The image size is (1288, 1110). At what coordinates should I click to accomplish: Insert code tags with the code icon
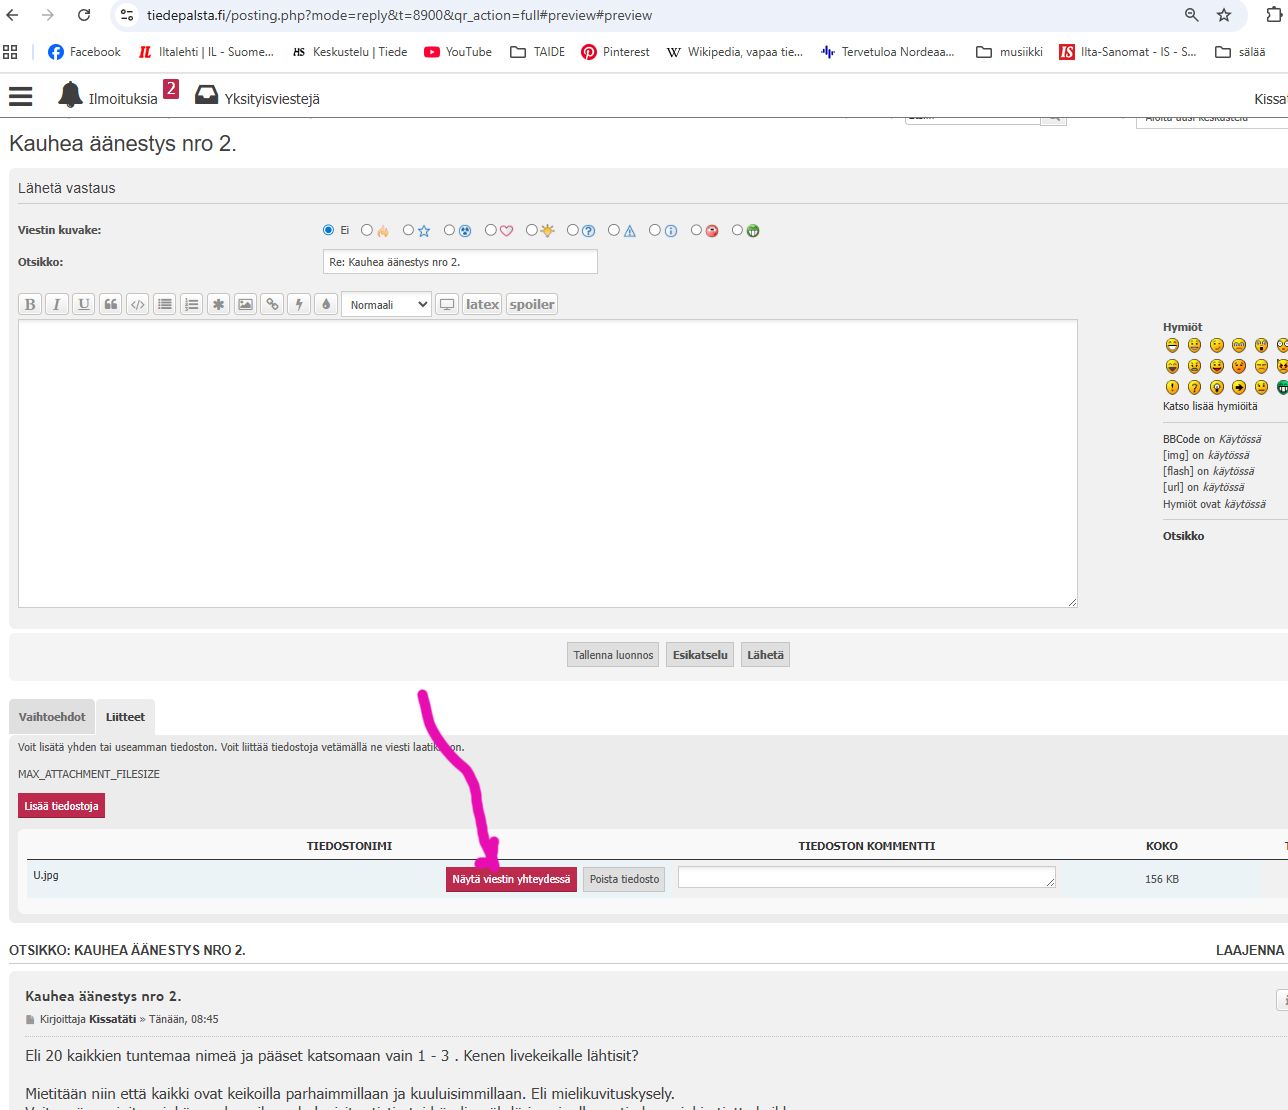point(138,304)
